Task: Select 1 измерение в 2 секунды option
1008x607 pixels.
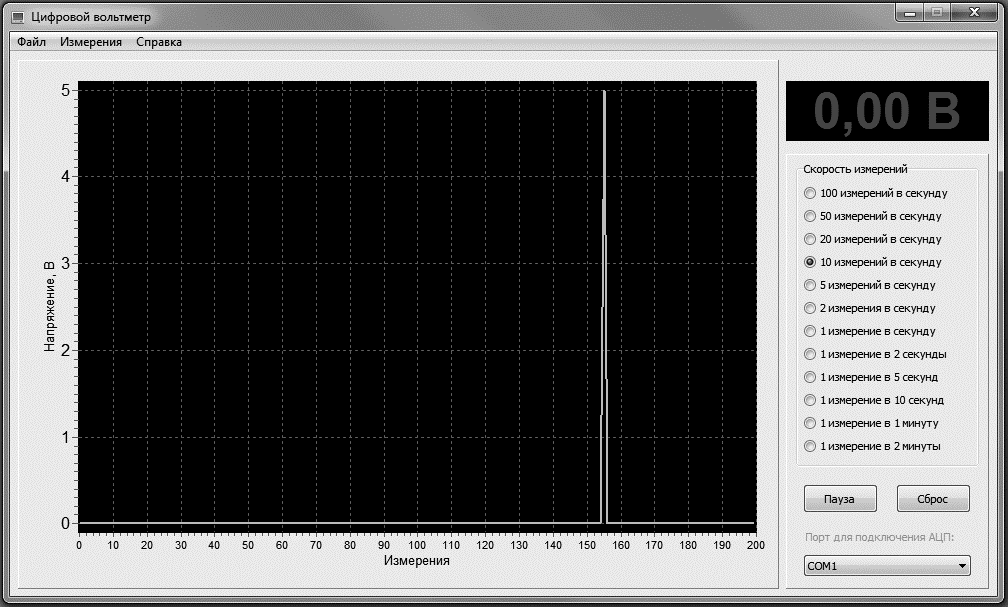Action: coord(875,354)
